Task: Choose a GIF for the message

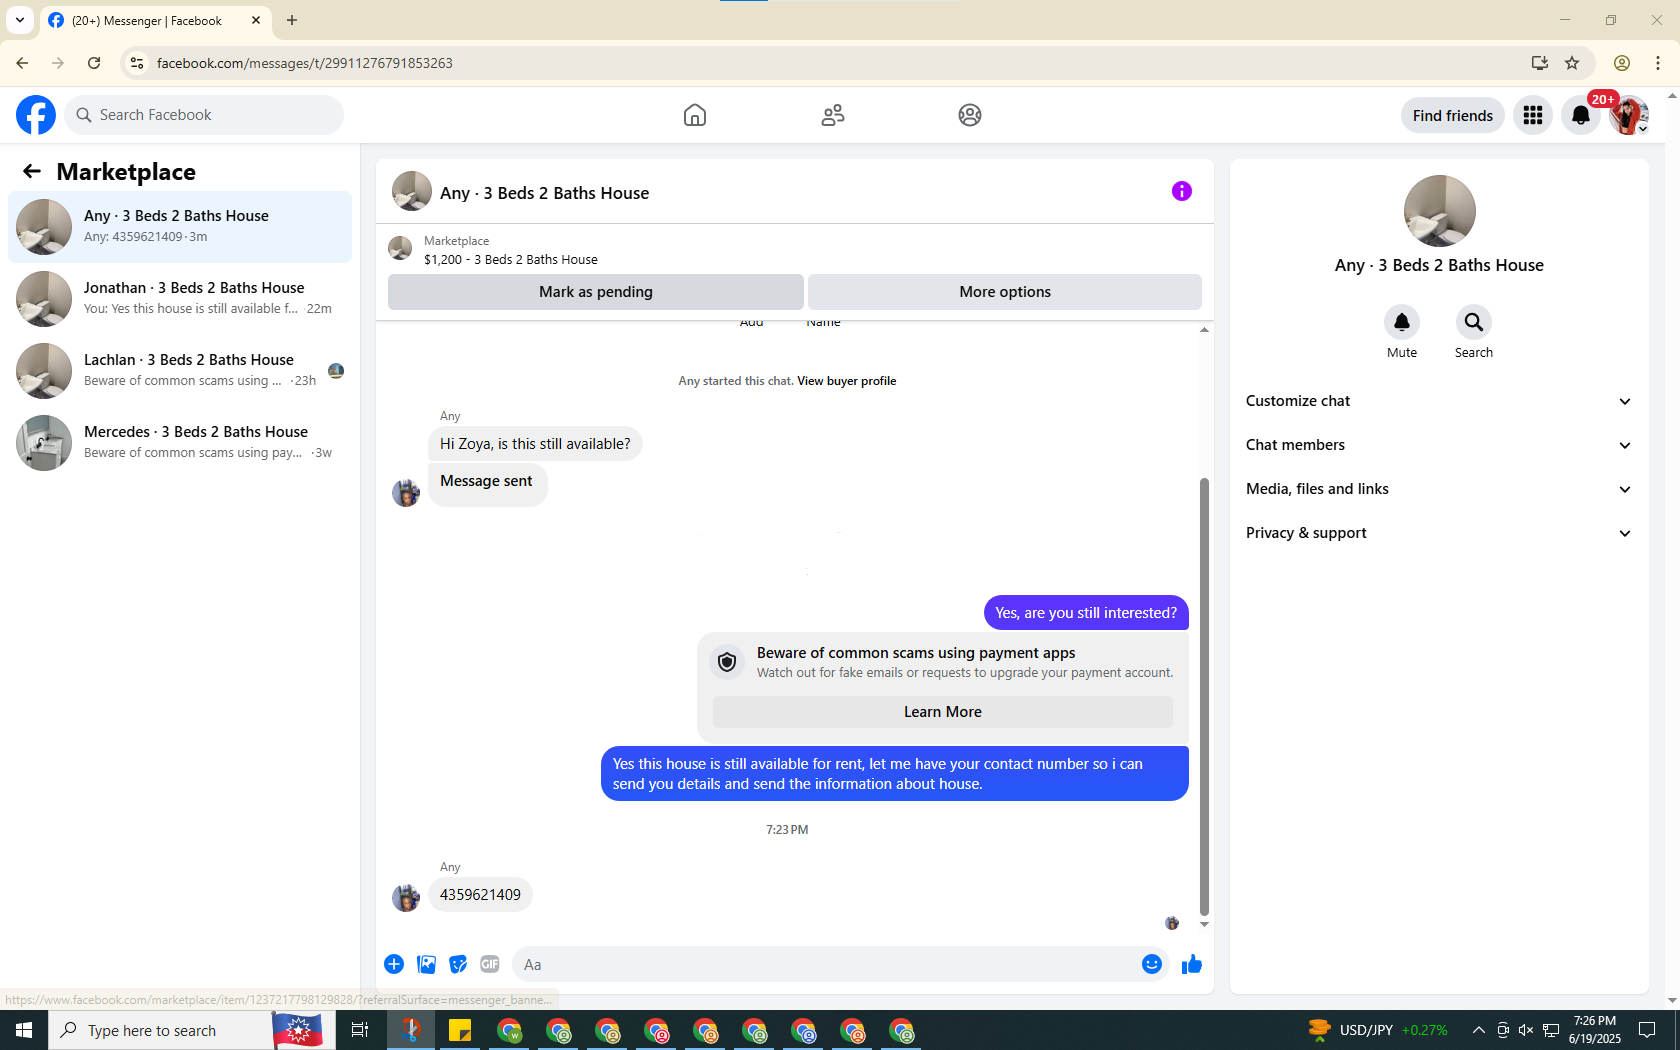Action: tap(490, 964)
